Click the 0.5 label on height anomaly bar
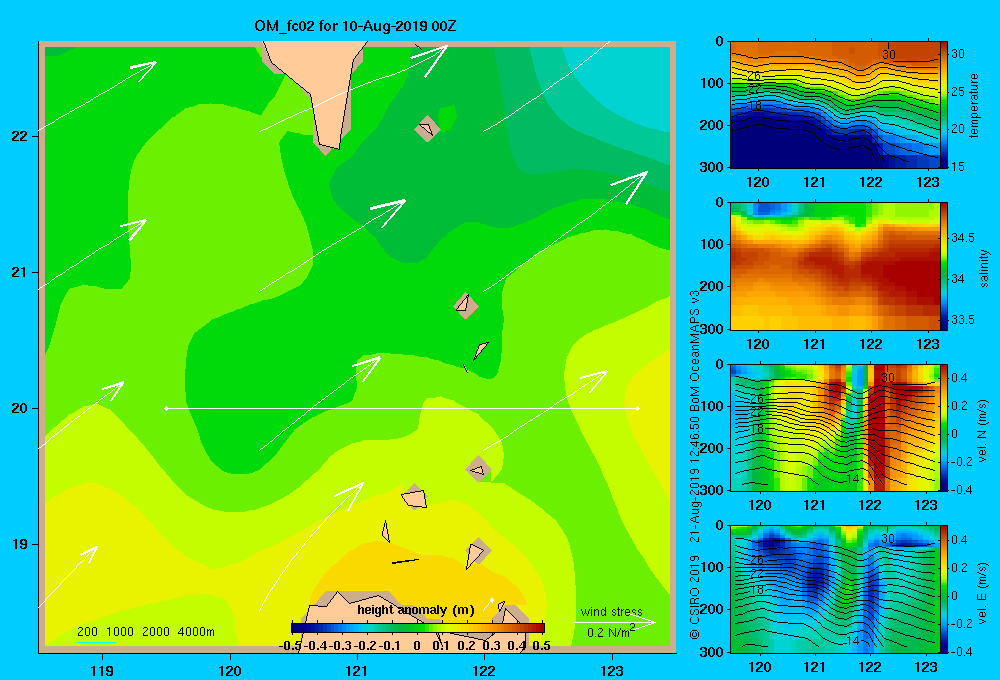Viewport: 1000px width, 680px height. 541,646
